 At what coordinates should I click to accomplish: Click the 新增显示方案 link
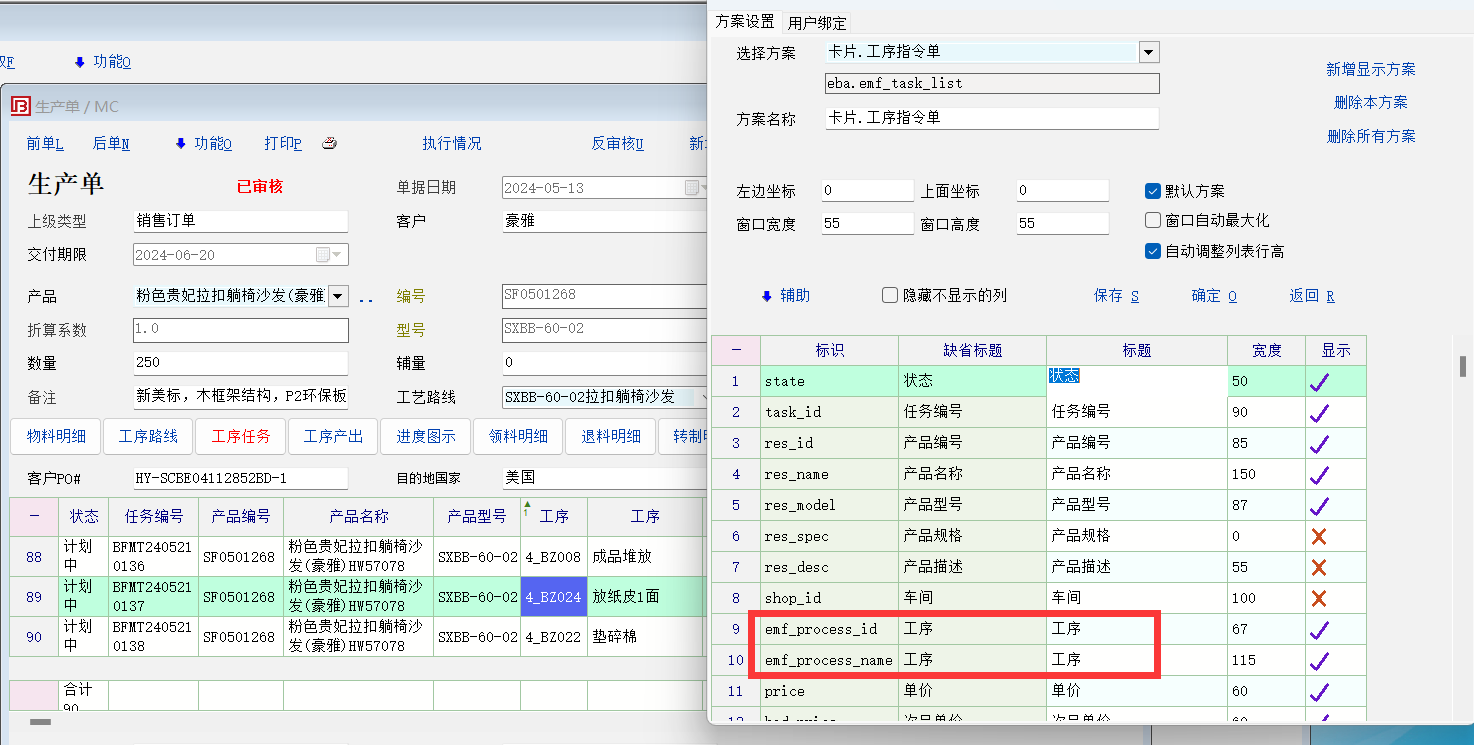click(1370, 69)
